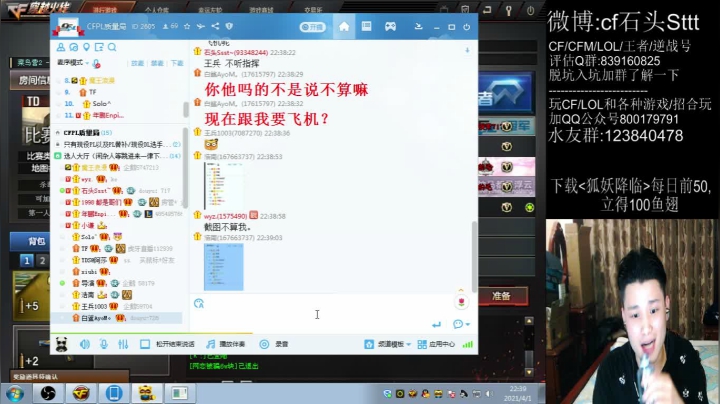Open the channel list panel icon in header
The height and width of the screenshot is (404, 720).
pyautogui.click(x=366, y=26)
